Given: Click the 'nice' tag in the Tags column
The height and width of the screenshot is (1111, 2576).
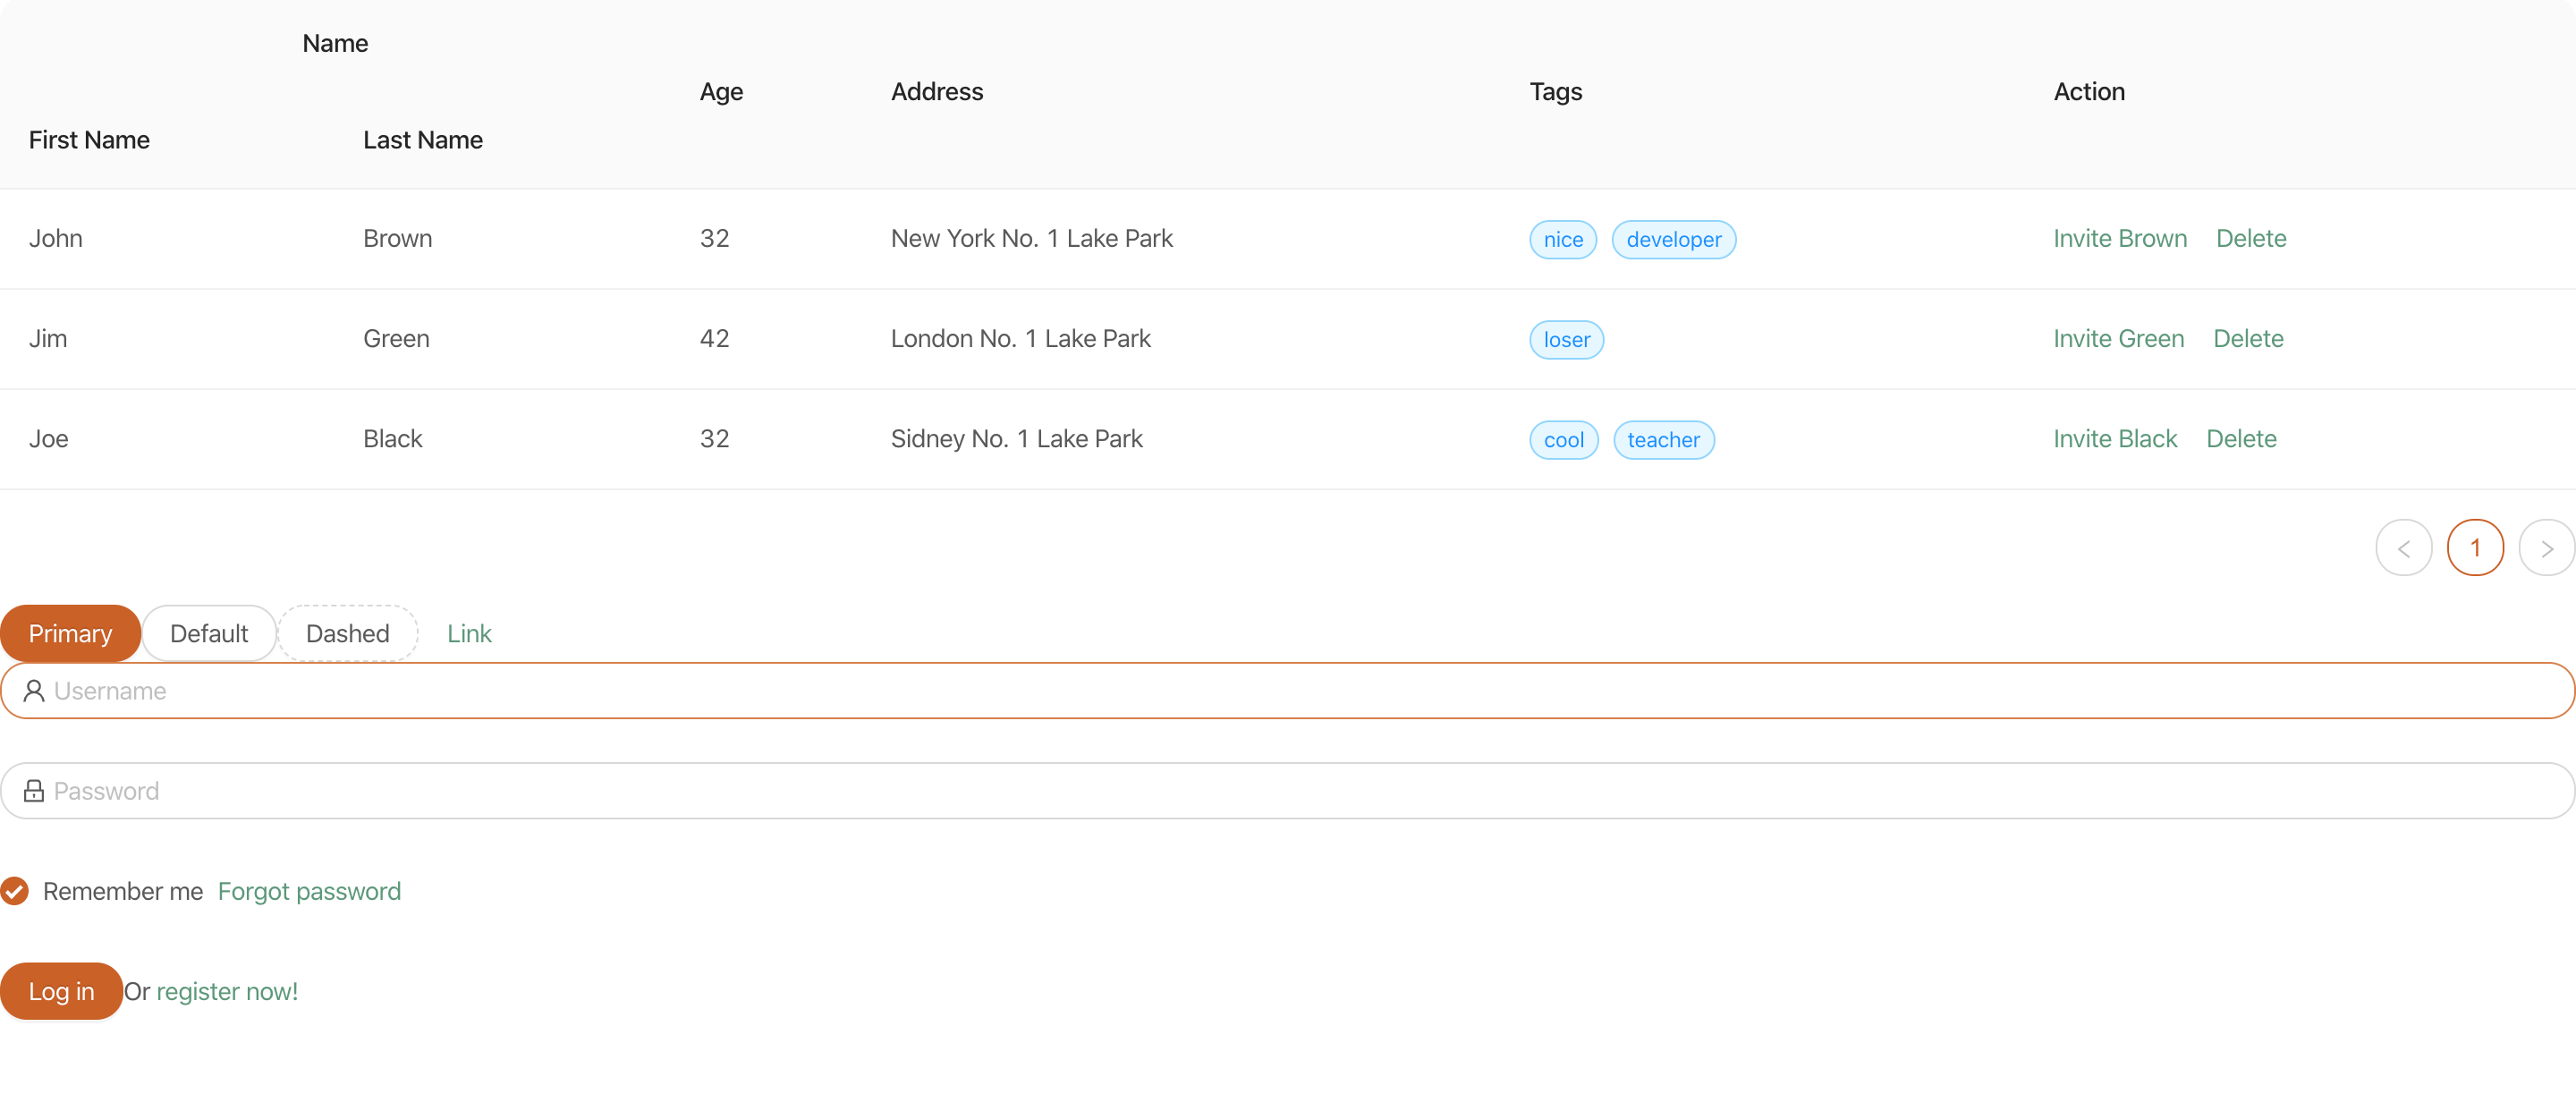Looking at the screenshot, I should (1562, 239).
